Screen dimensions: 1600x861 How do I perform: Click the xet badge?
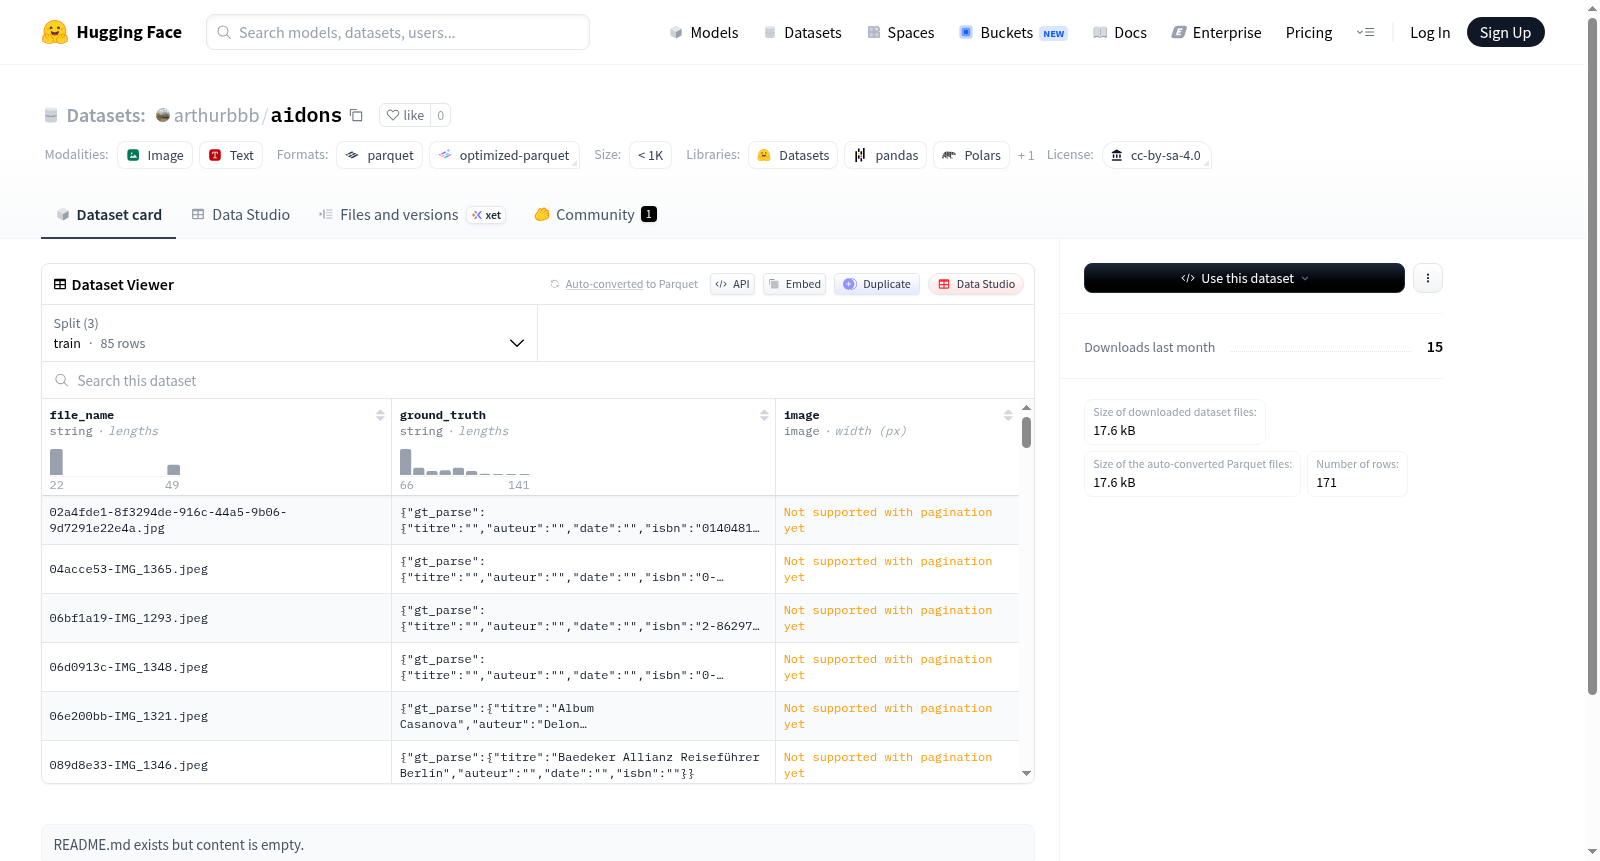click(x=487, y=215)
